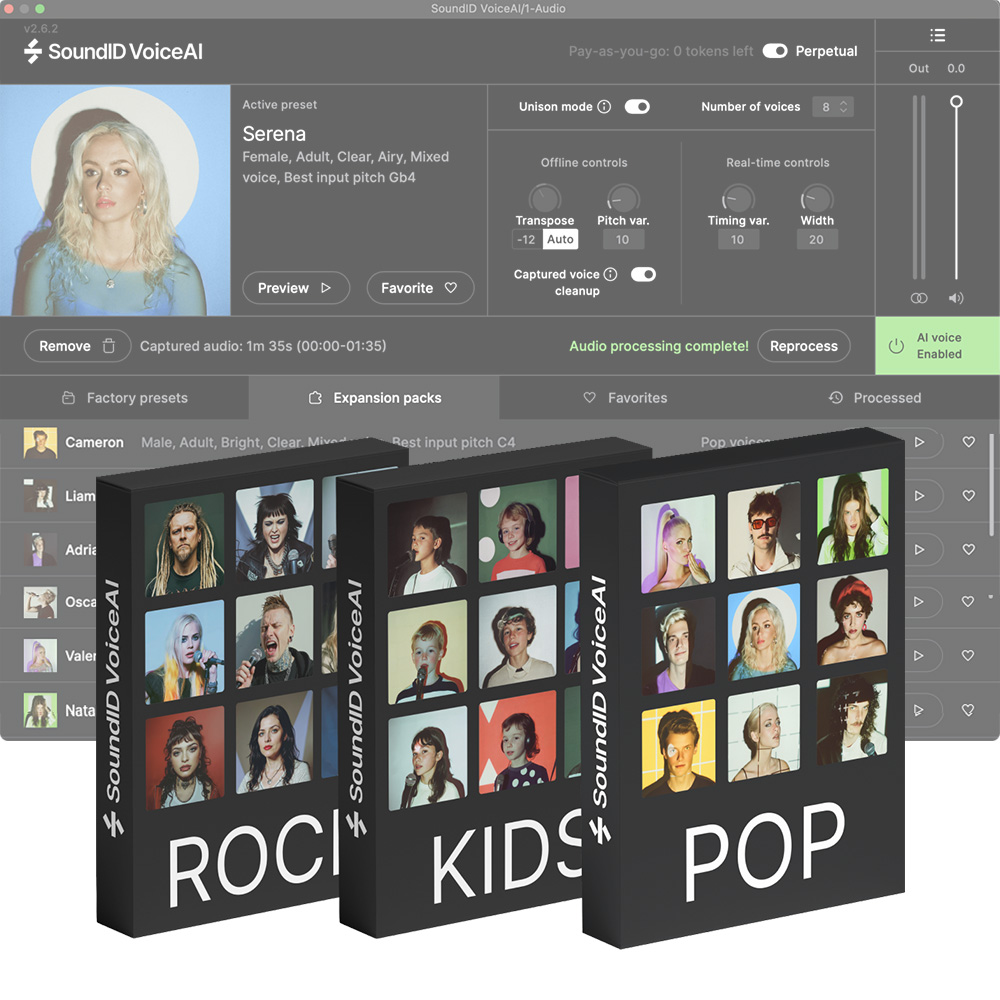Viewport: 1000px width, 1000px height.
Task: Click the Captured voice cleanup info icon
Action: click(x=610, y=274)
